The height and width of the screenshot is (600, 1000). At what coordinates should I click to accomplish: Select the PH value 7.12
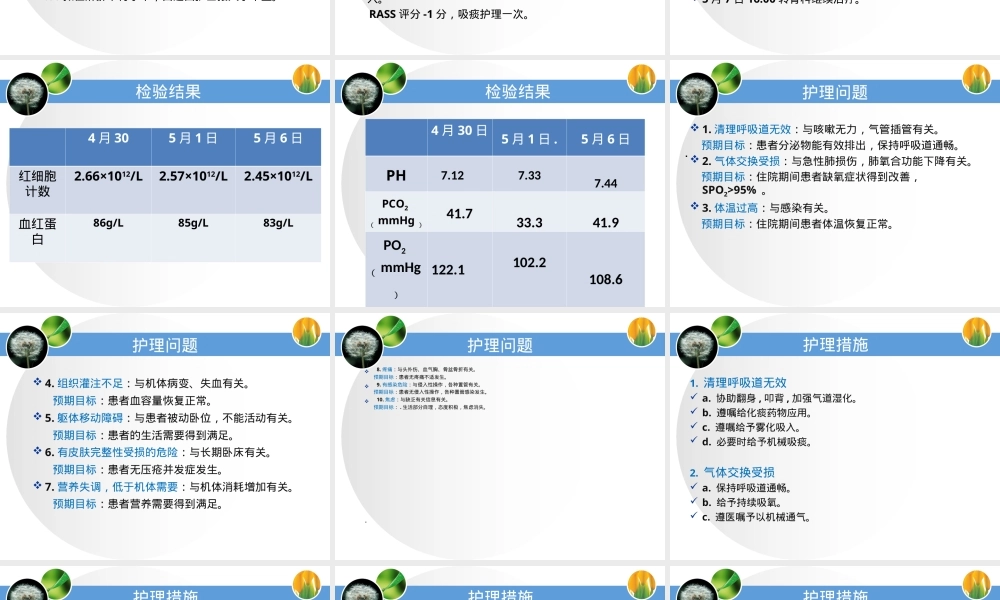coord(453,175)
